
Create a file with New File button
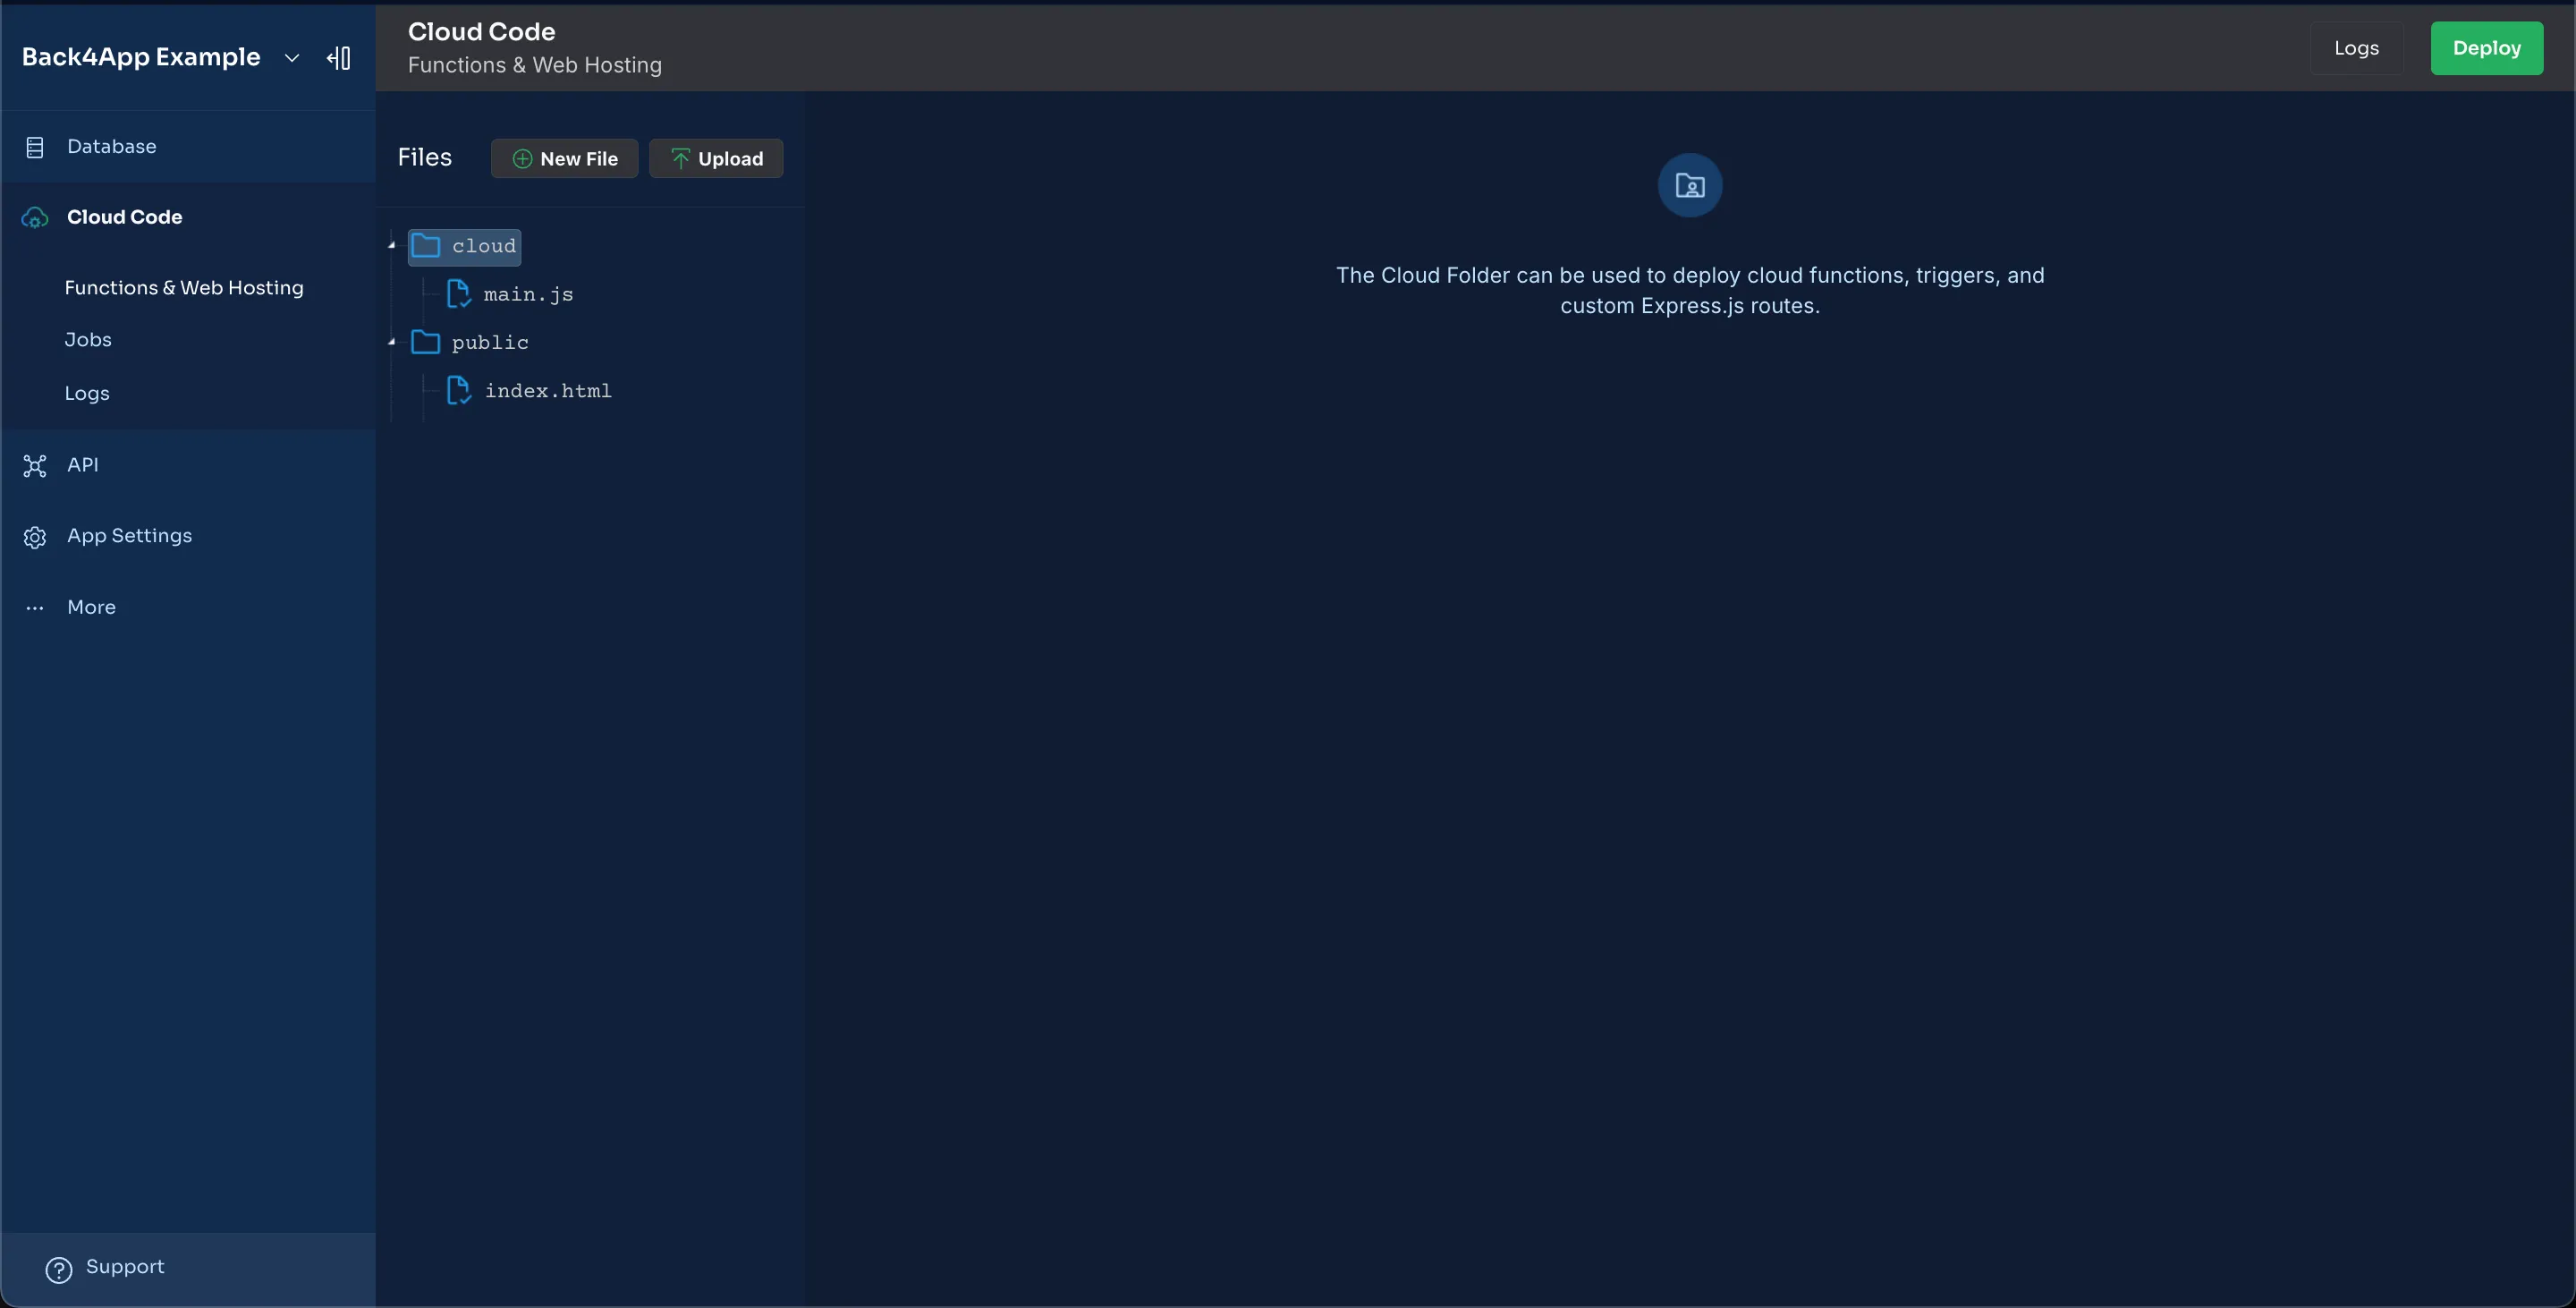564,159
